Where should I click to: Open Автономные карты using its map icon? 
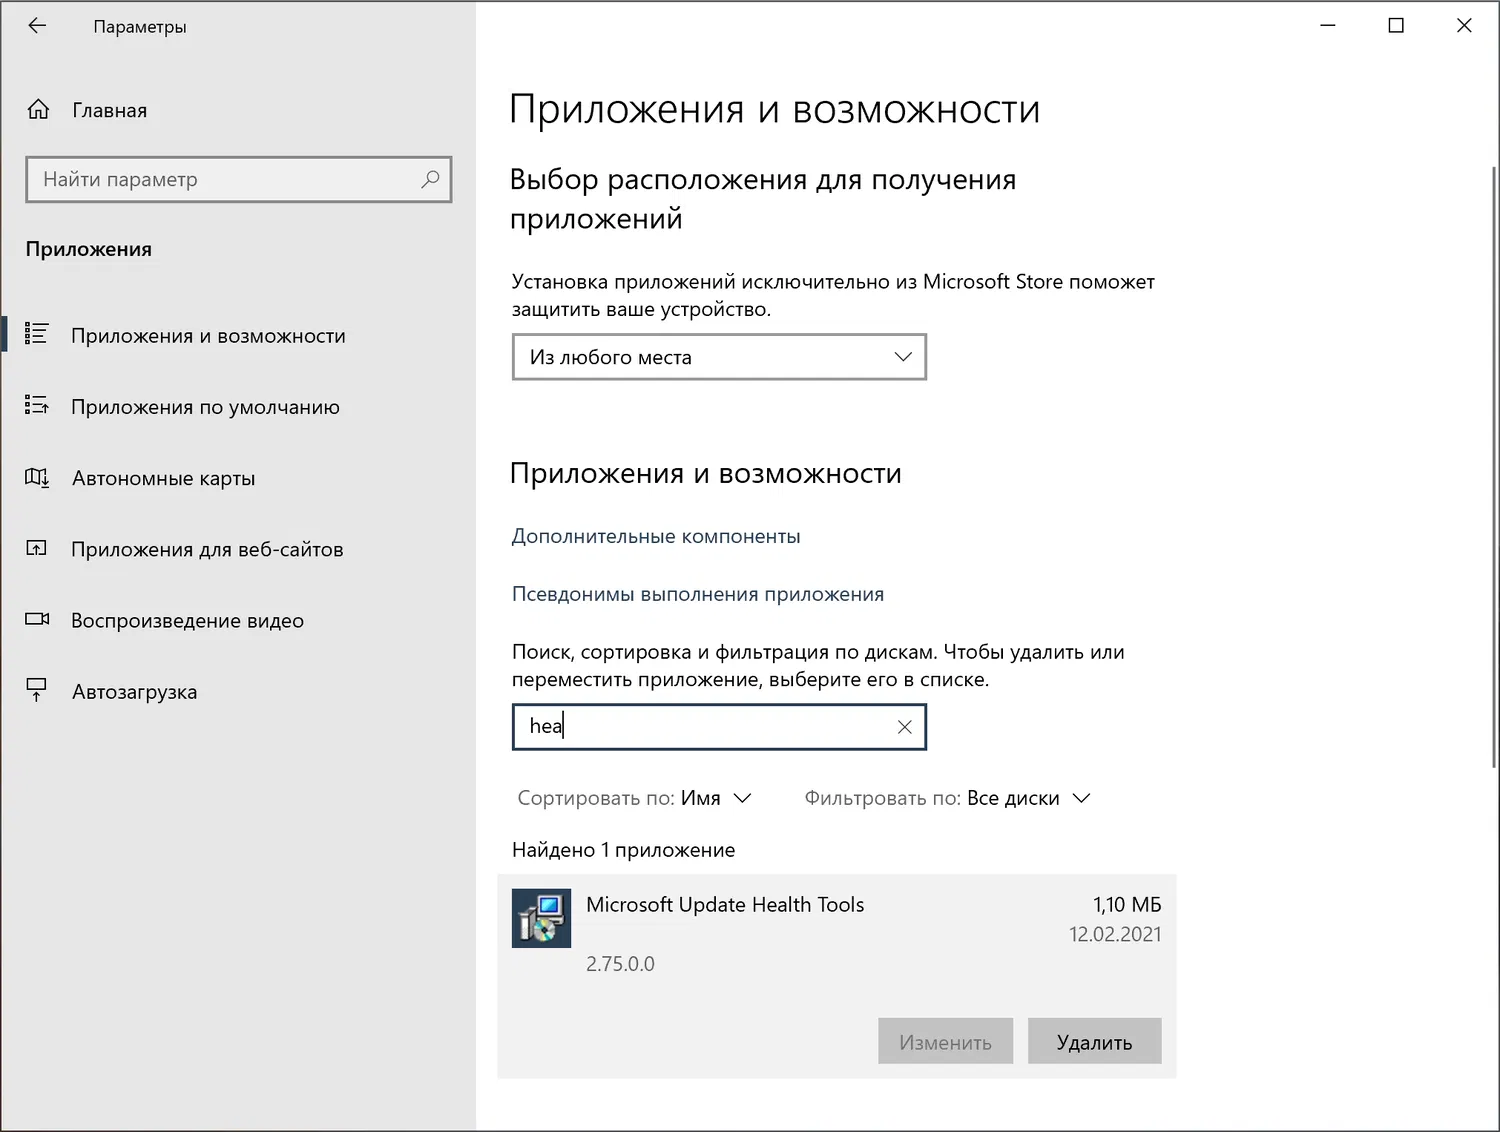37,477
